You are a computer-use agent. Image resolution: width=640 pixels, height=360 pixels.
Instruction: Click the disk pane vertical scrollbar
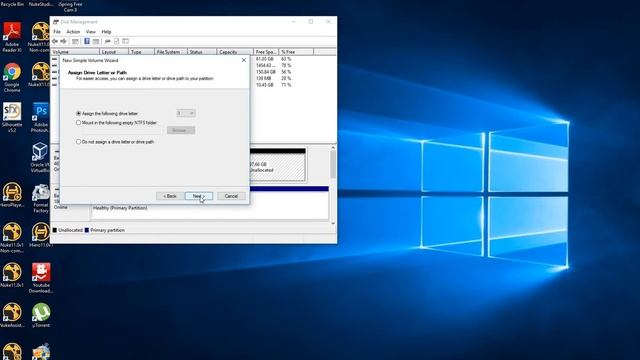click(333, 185)
